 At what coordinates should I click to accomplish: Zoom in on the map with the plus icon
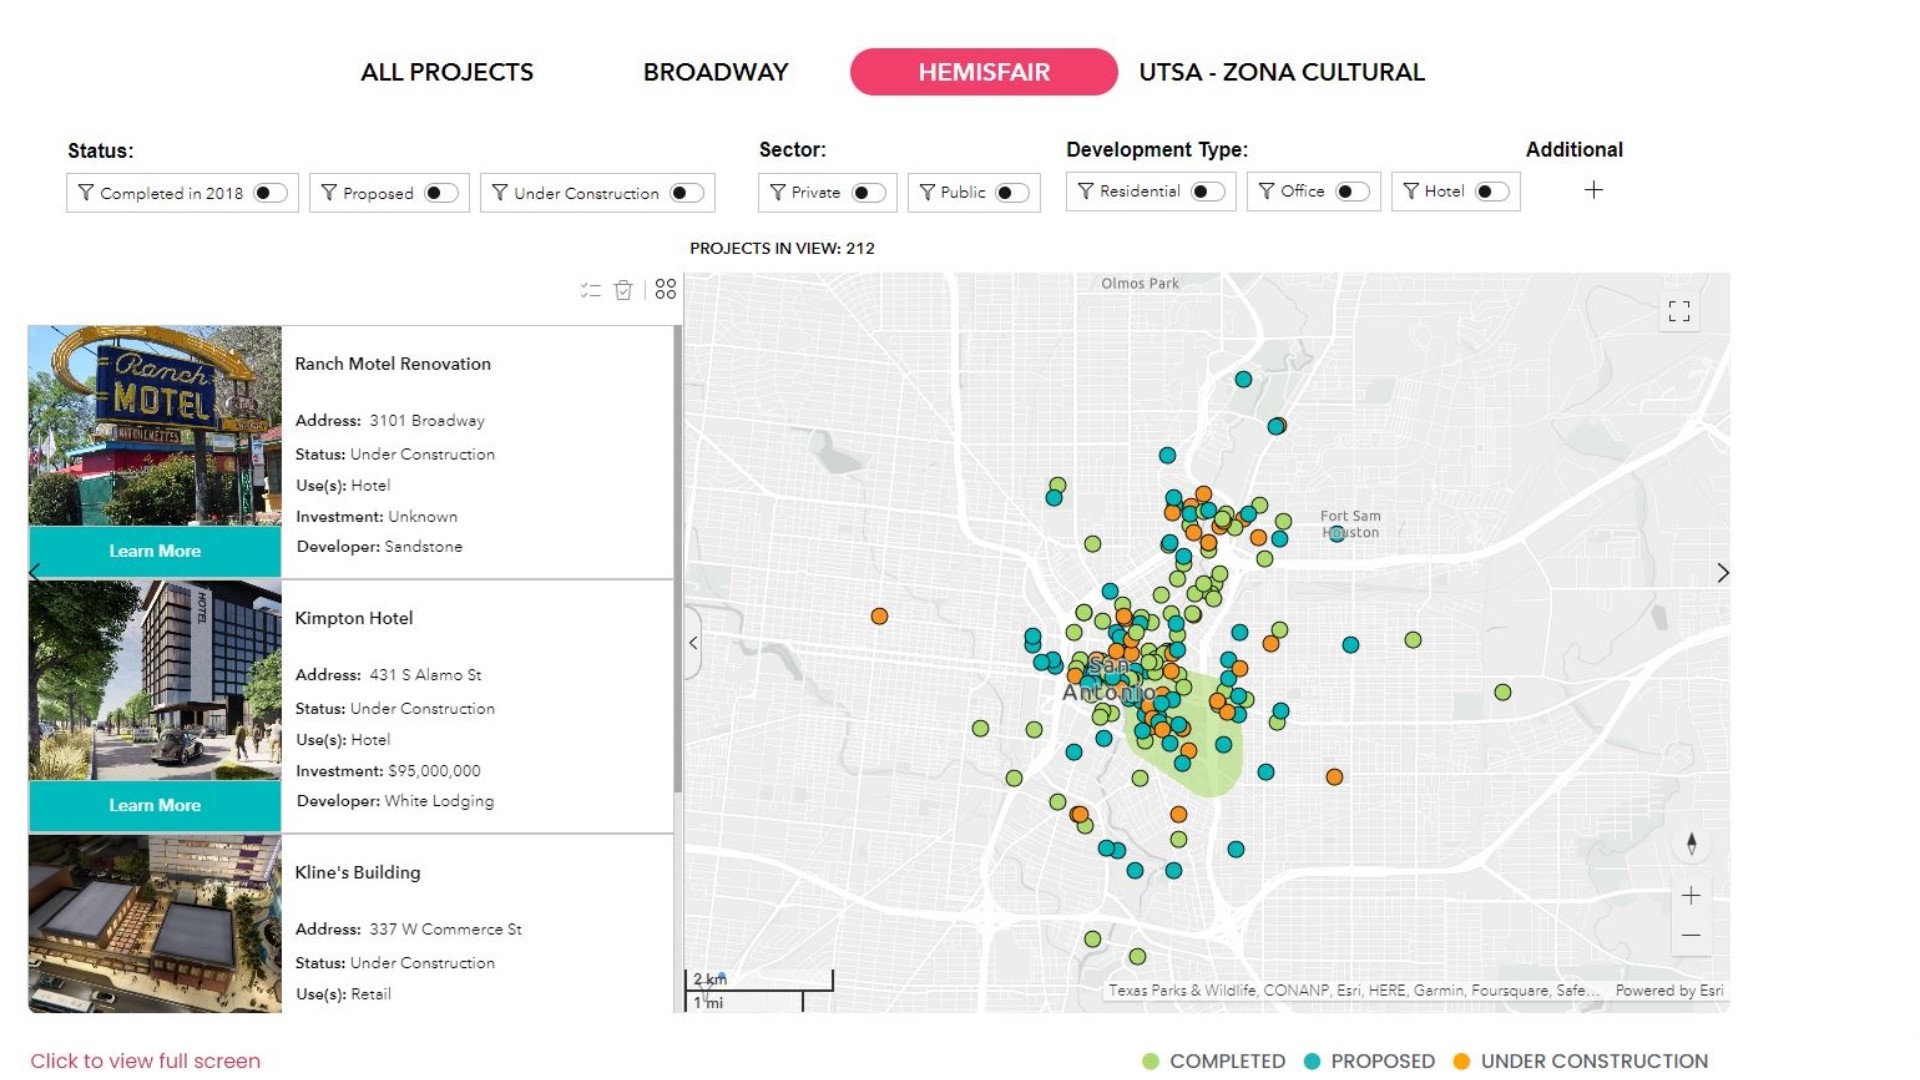(x=1692, y=895)
